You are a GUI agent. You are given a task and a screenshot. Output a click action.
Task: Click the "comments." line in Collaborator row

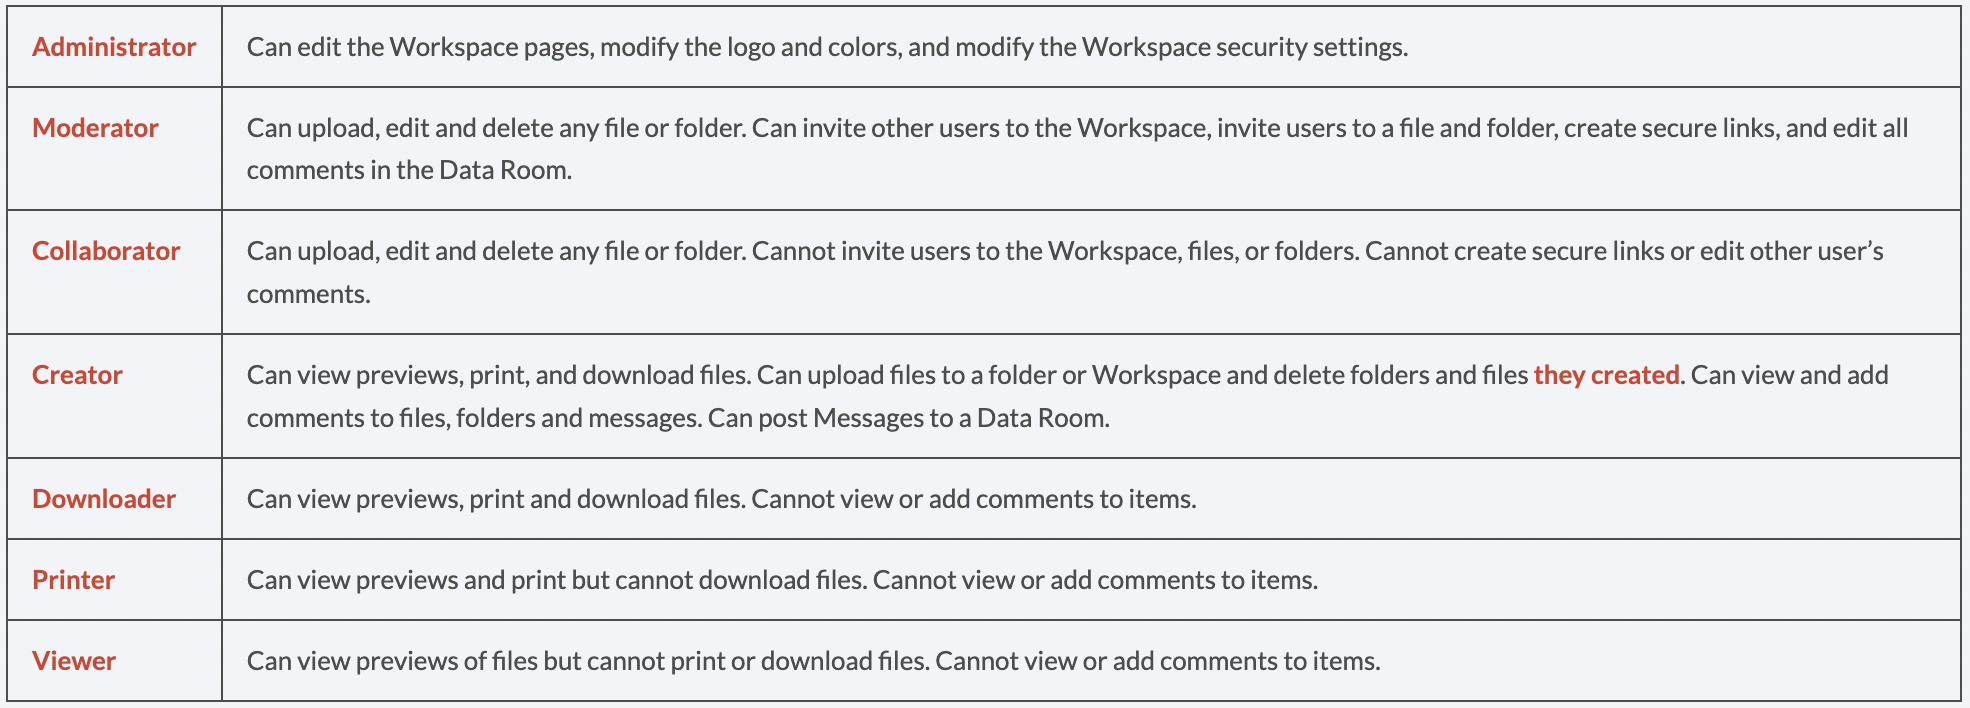308,294
